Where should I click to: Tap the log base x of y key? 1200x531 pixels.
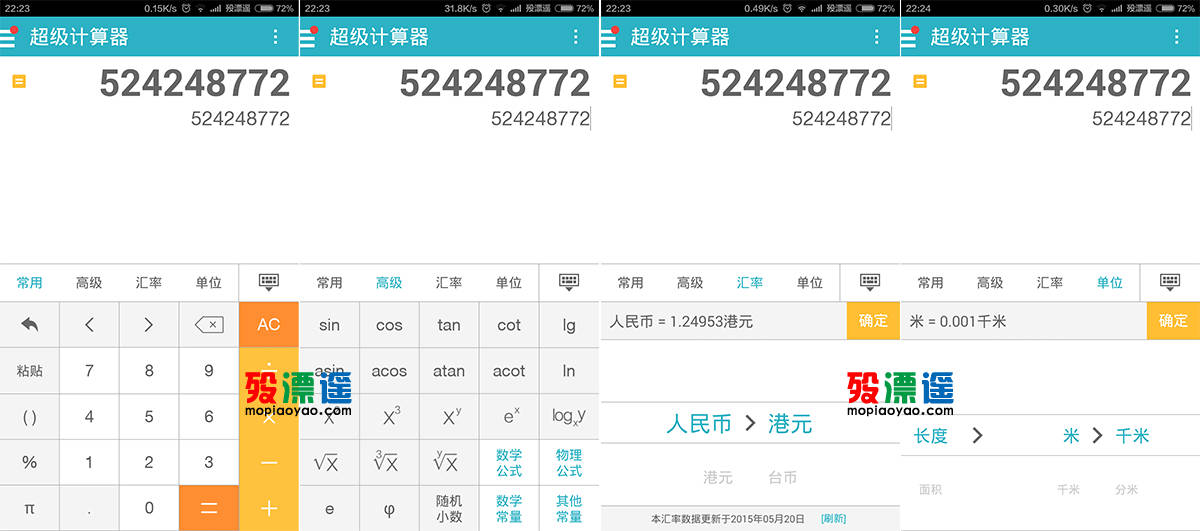[x=569, y=417]
